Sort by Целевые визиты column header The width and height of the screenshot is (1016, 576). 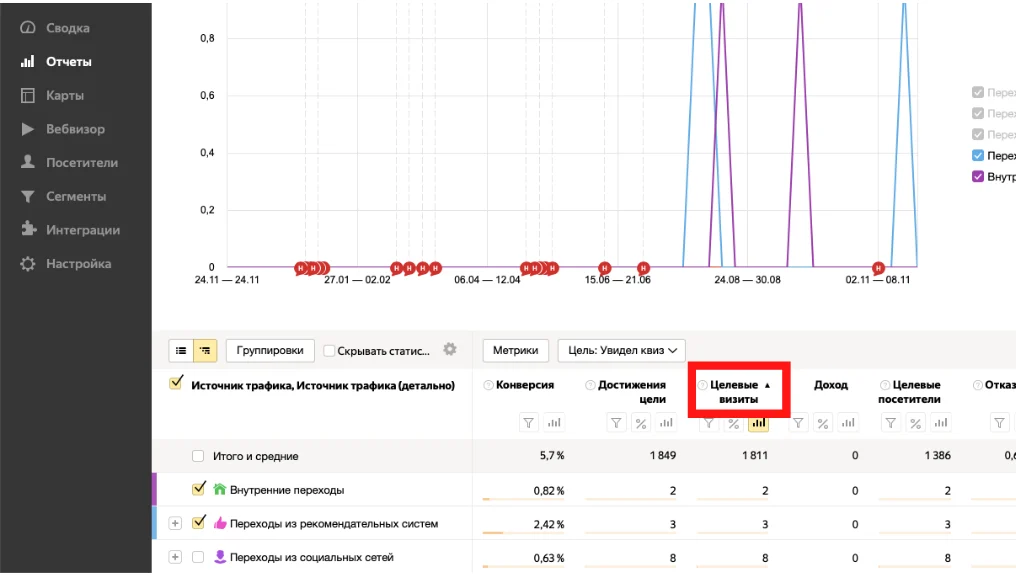click(x=738, y=392)
